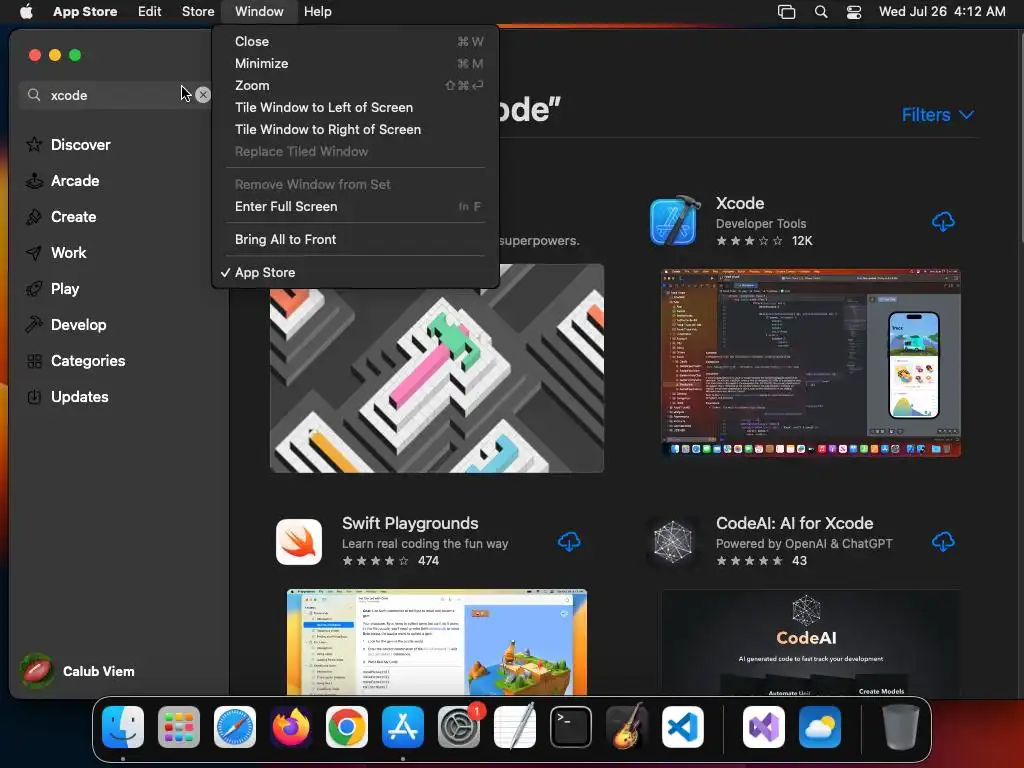Open Discover section star icon

(34, 144)
